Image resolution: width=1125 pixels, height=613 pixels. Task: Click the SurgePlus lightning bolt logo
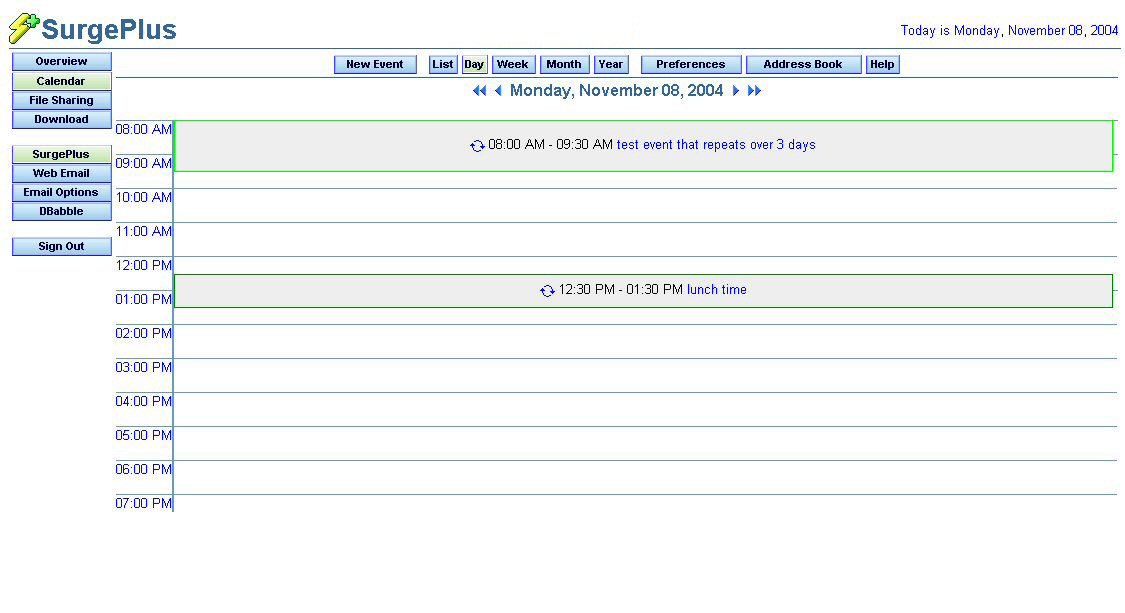(x=24, y=29)
